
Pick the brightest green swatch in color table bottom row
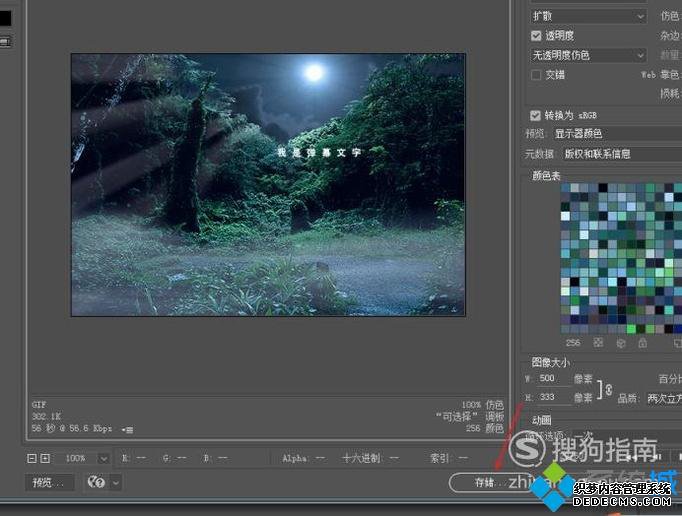tap(631, 329)
